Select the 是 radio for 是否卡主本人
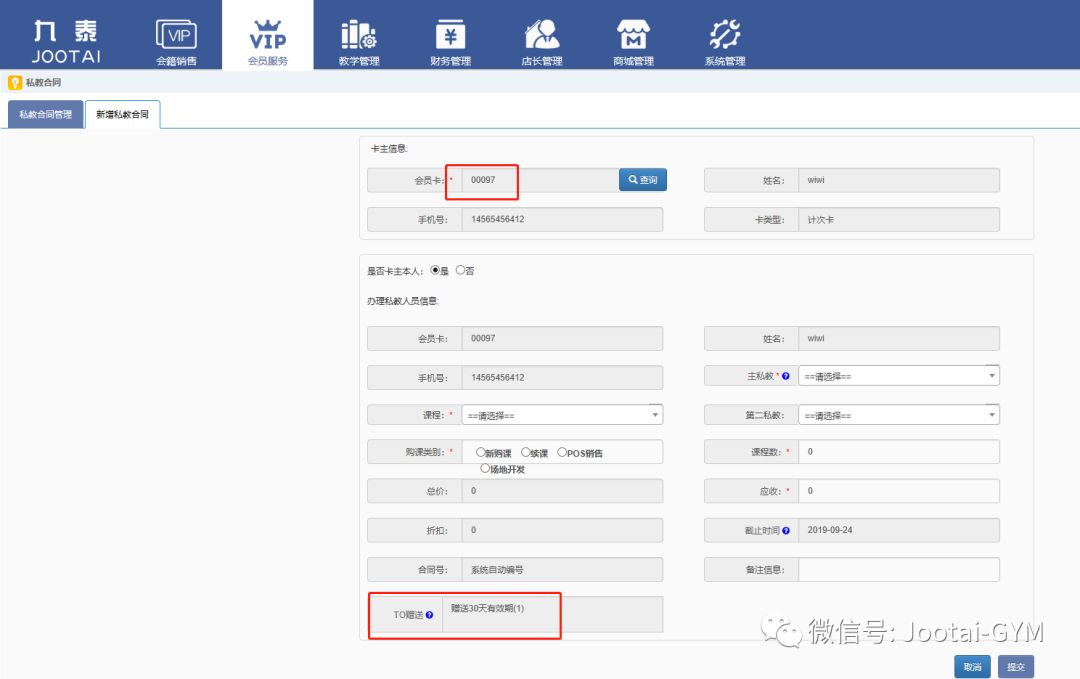1080x679 pixels. point(434,270)
